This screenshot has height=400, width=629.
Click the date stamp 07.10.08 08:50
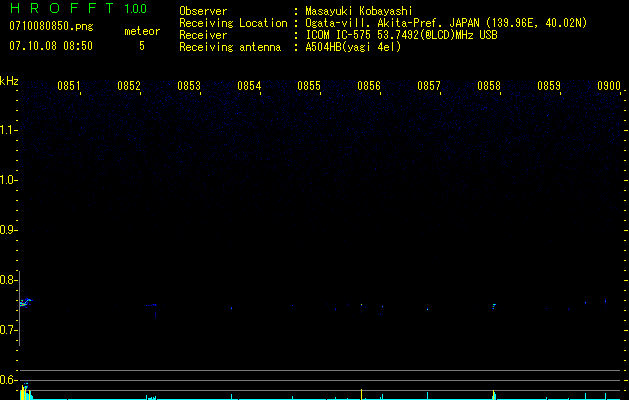click(x=51, y=46)
